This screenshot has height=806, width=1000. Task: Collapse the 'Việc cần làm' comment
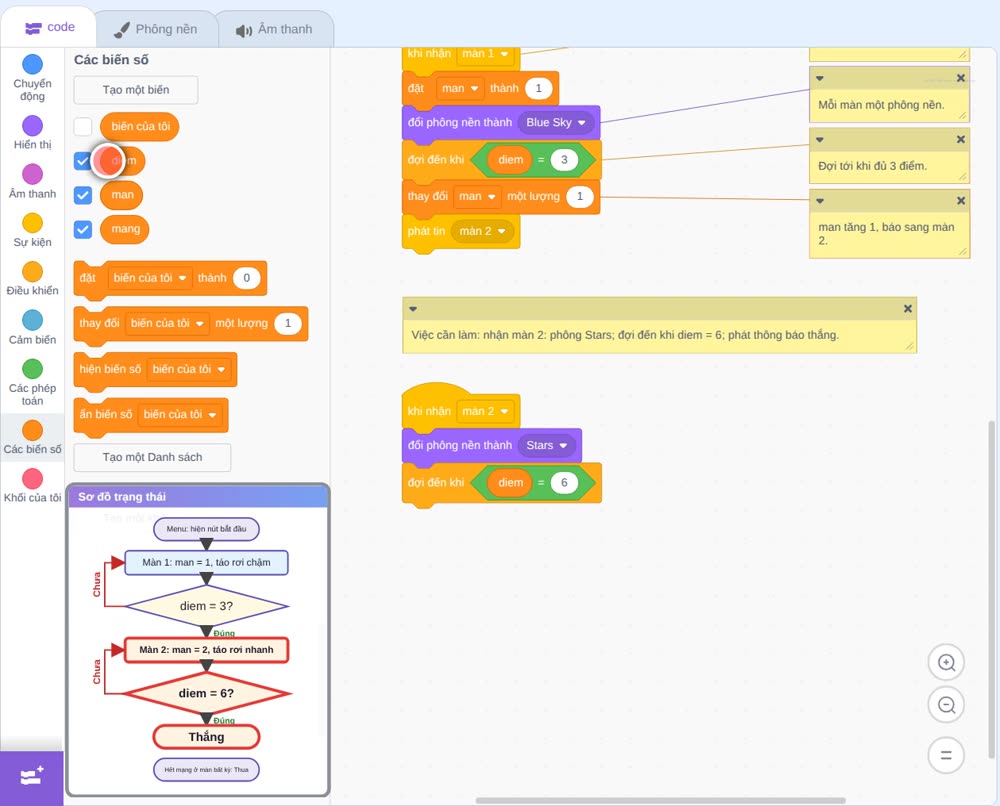click(413, 309)
